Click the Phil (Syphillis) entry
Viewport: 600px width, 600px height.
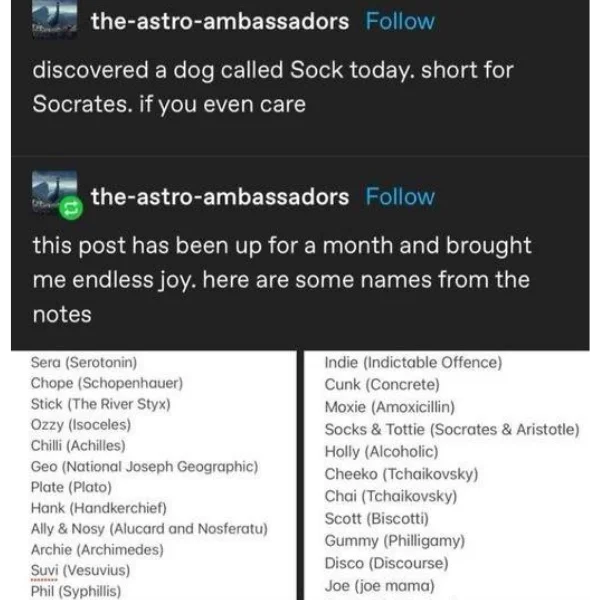tap(76, 591)
